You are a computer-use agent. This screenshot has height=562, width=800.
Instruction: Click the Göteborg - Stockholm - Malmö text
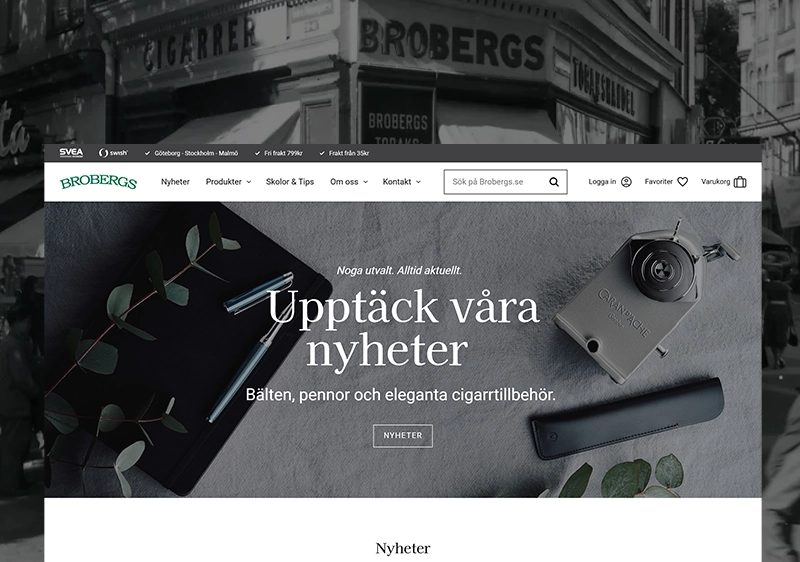pyautogui.click(x=196, y=153)
